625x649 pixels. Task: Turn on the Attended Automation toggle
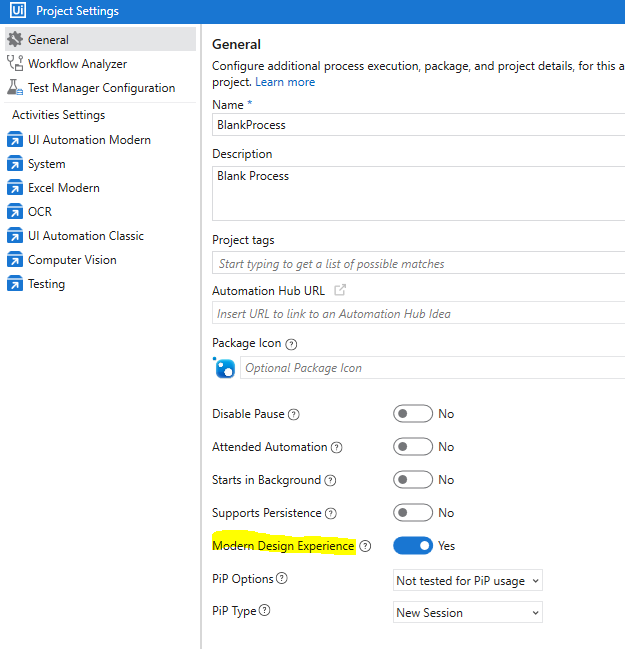coord(413,447)
